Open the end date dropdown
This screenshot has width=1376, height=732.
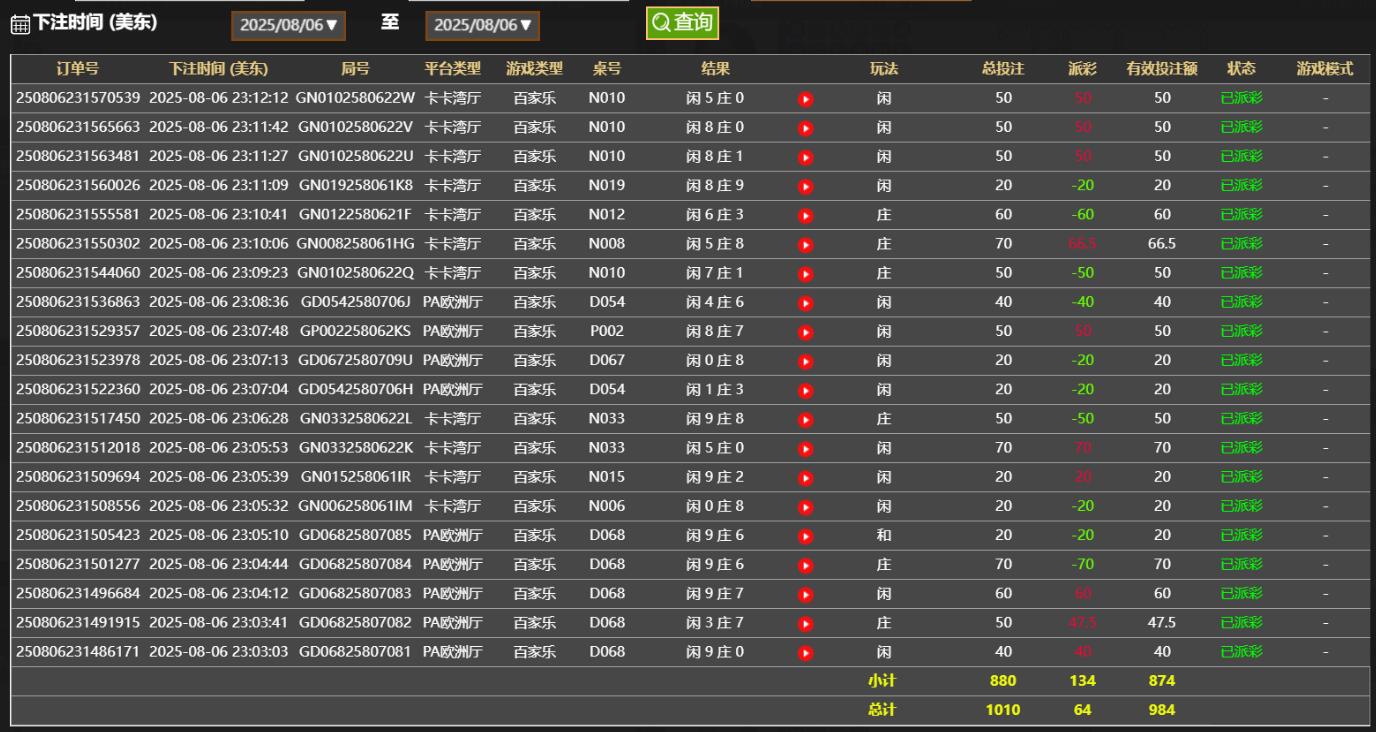[482, 25]
